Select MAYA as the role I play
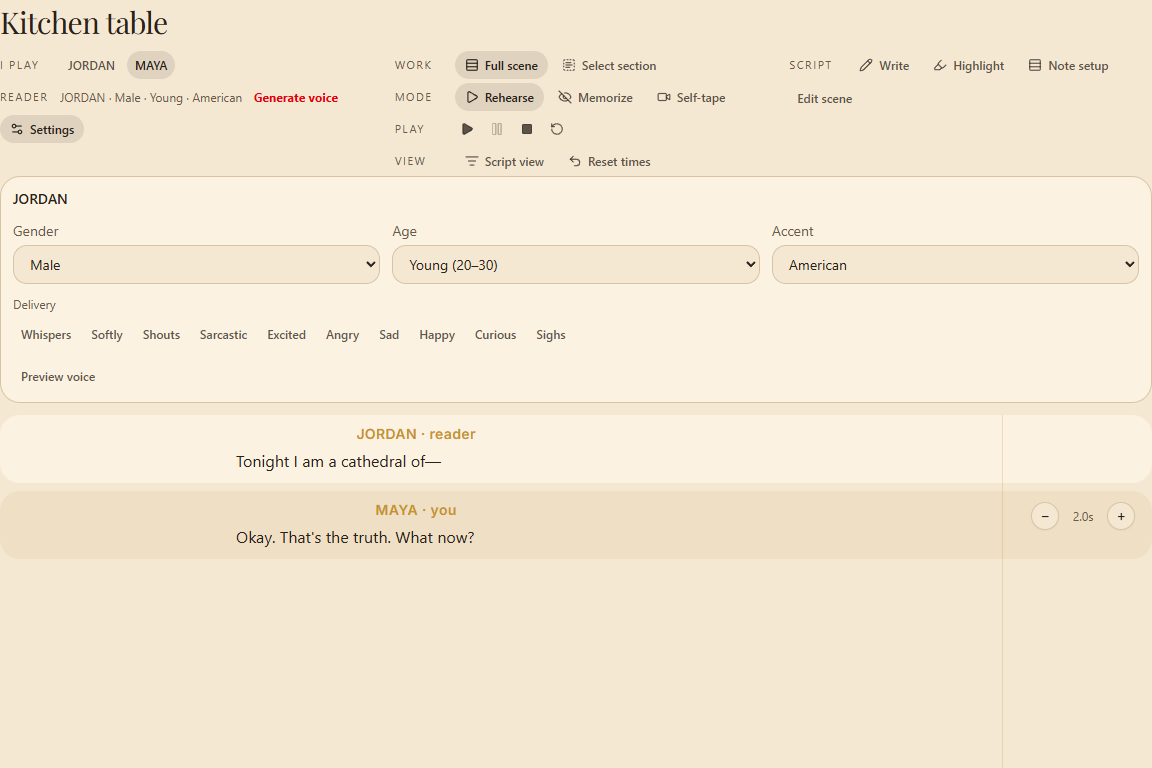The image size is (1152, 768). tap(151, 65)
